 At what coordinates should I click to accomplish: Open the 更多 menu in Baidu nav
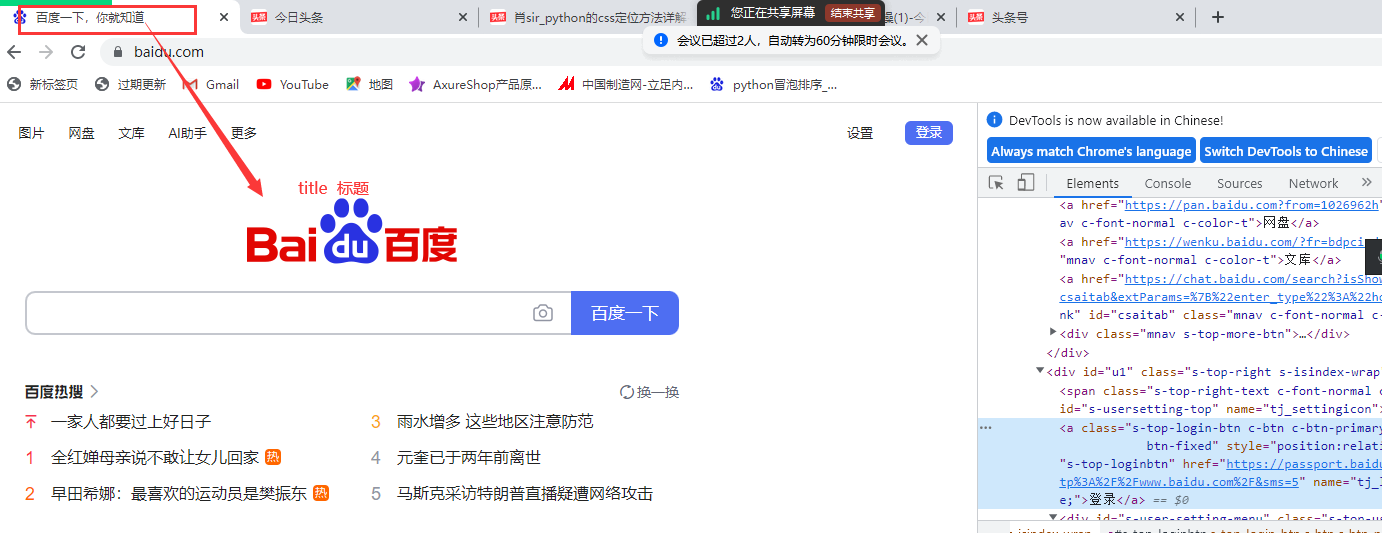click(244, 133)
